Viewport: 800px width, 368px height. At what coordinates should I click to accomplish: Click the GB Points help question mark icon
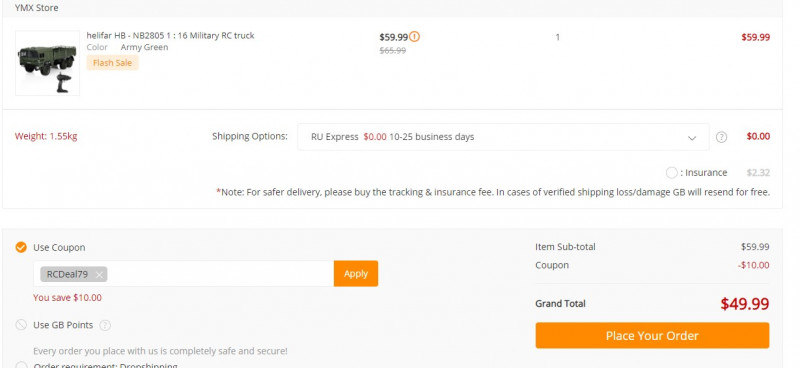(105, 325)
